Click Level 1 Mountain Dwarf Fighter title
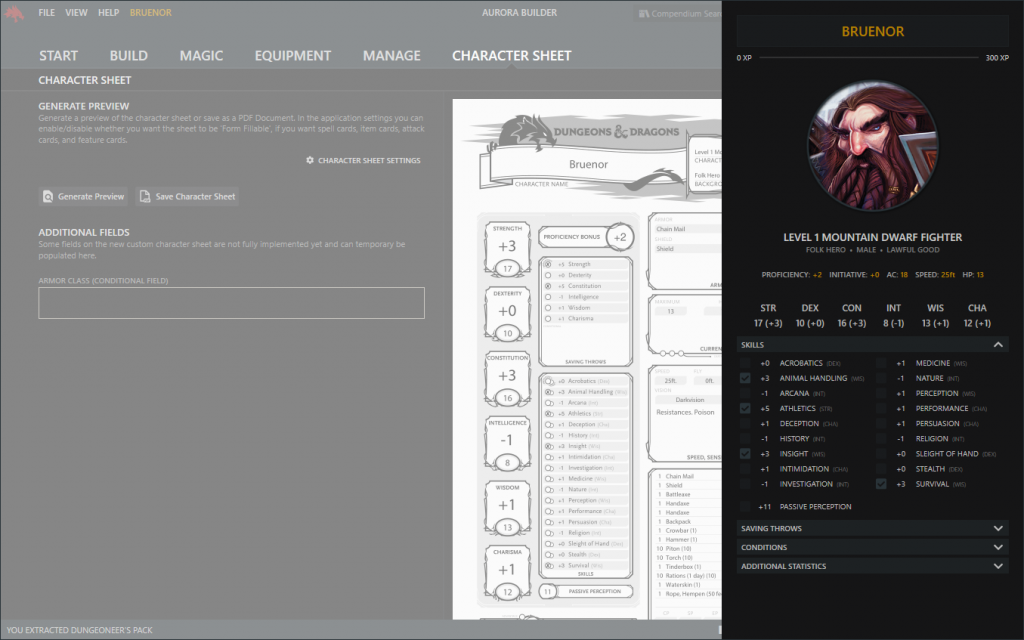1024x640 pixels. pos(872,237)
